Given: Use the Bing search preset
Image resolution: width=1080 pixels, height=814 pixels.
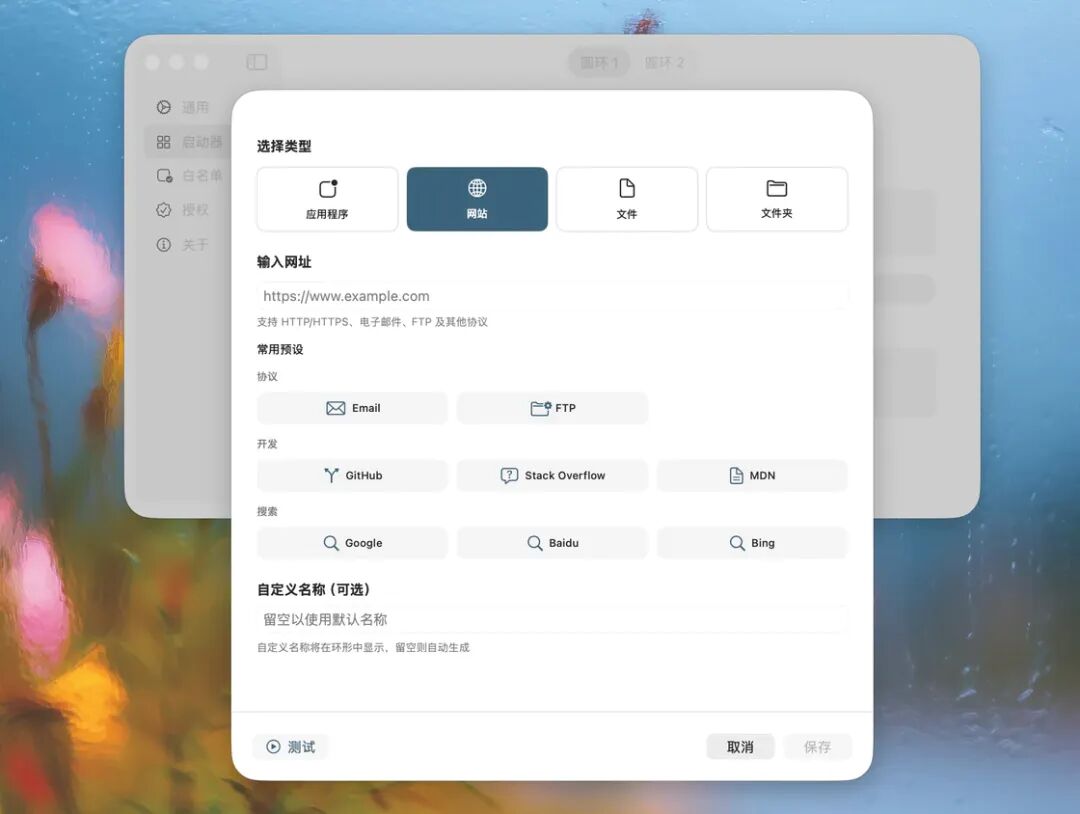Looking at the screenshot, I should 752,543.
